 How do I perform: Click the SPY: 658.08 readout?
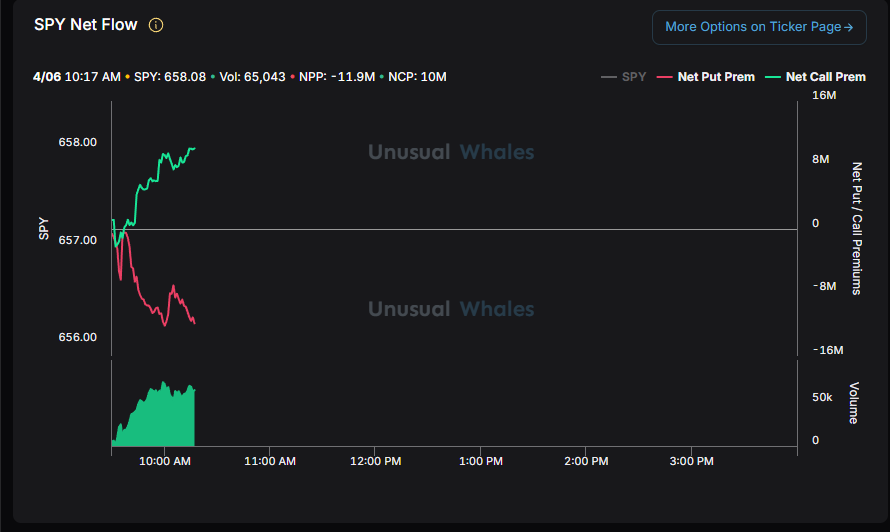[170, 77]
